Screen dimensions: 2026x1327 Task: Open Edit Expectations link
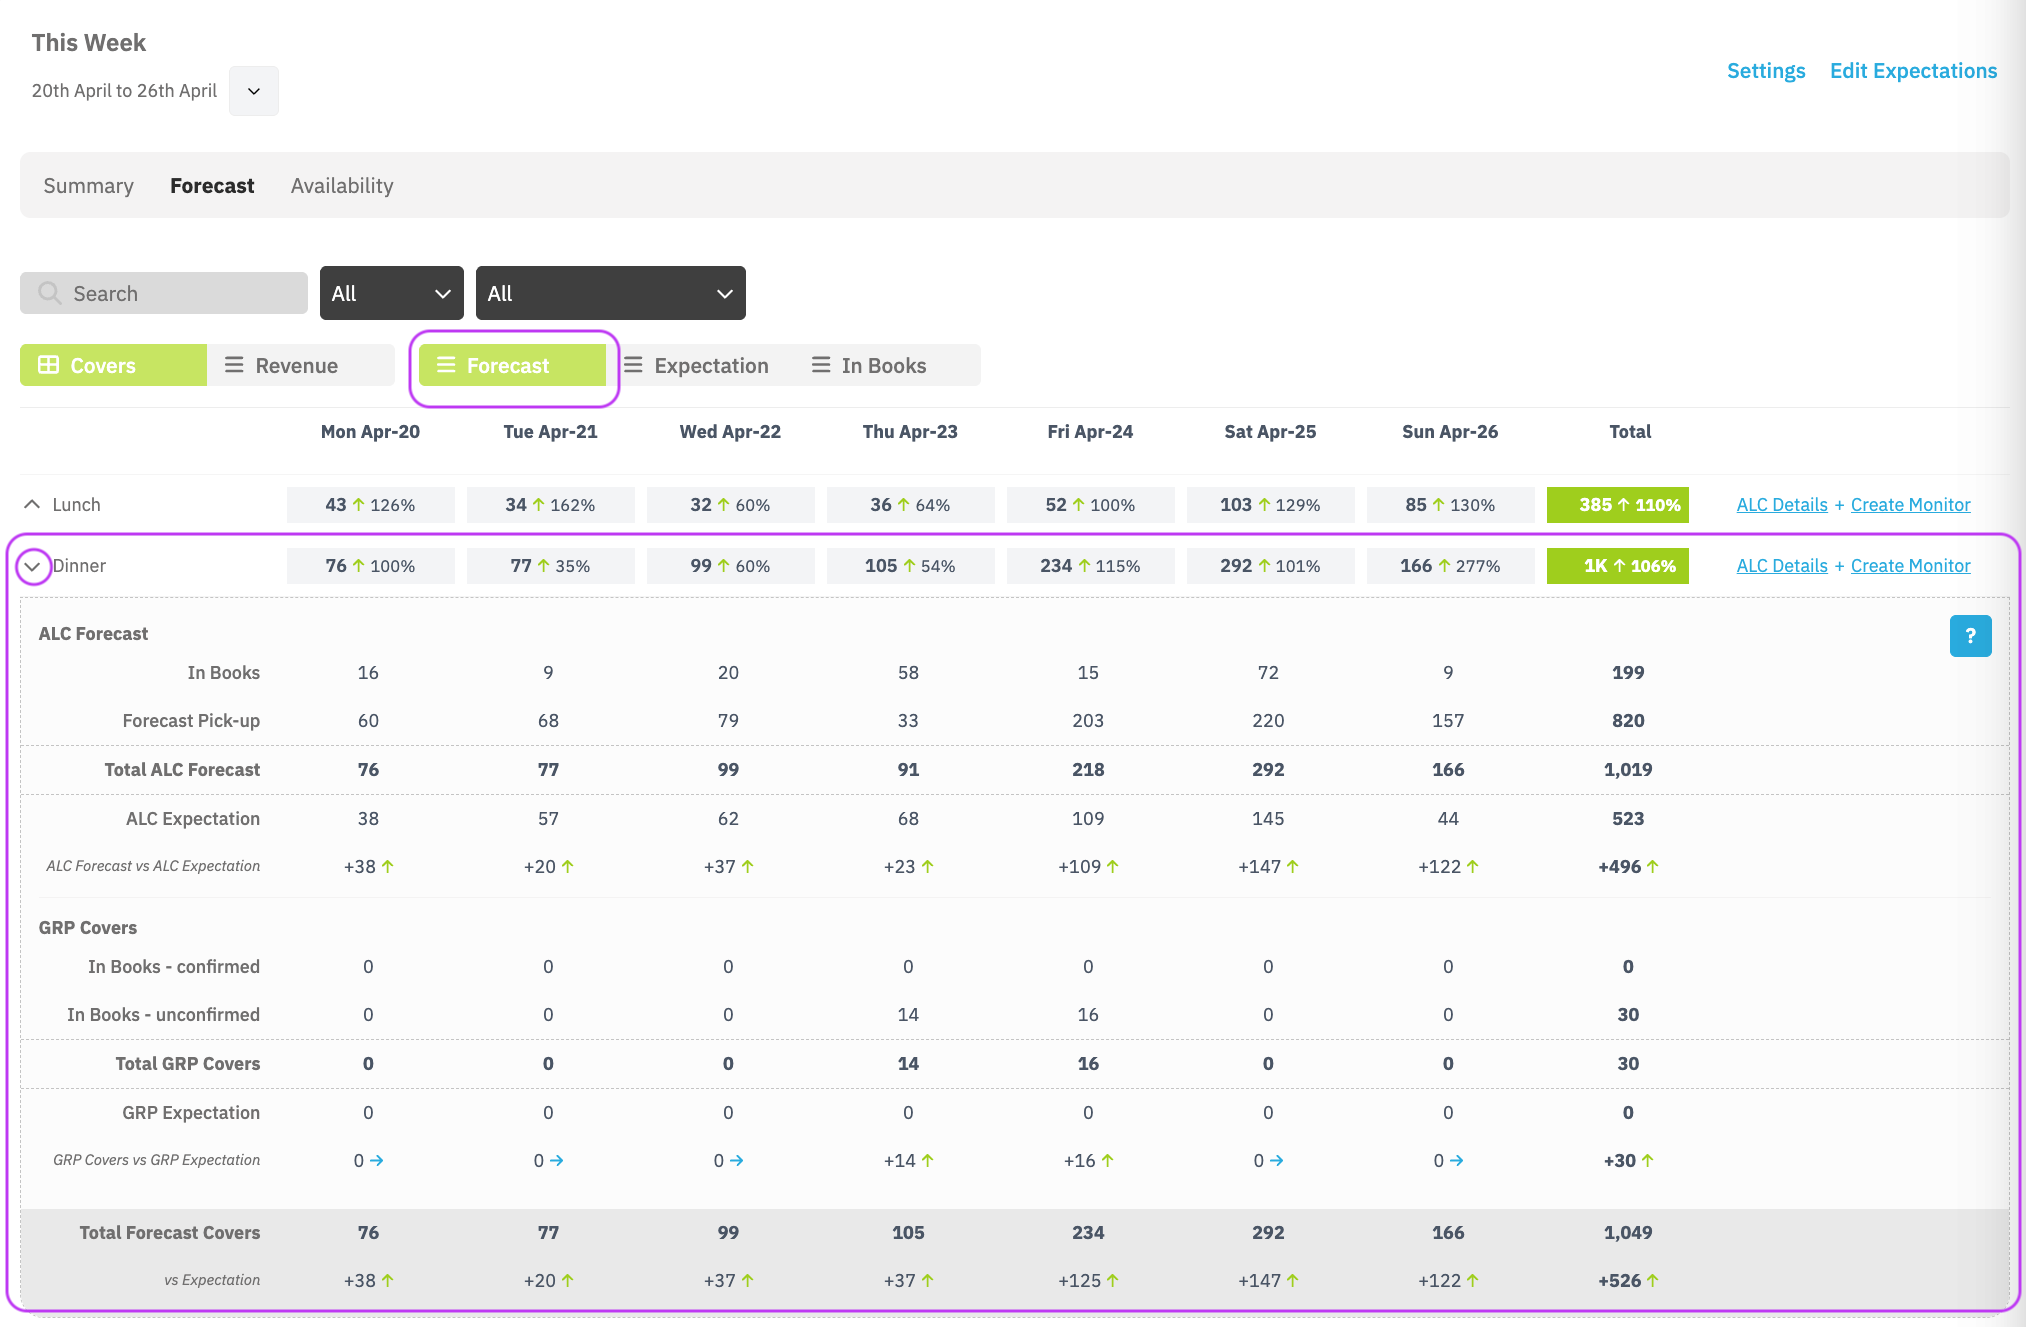(1913, 71)
